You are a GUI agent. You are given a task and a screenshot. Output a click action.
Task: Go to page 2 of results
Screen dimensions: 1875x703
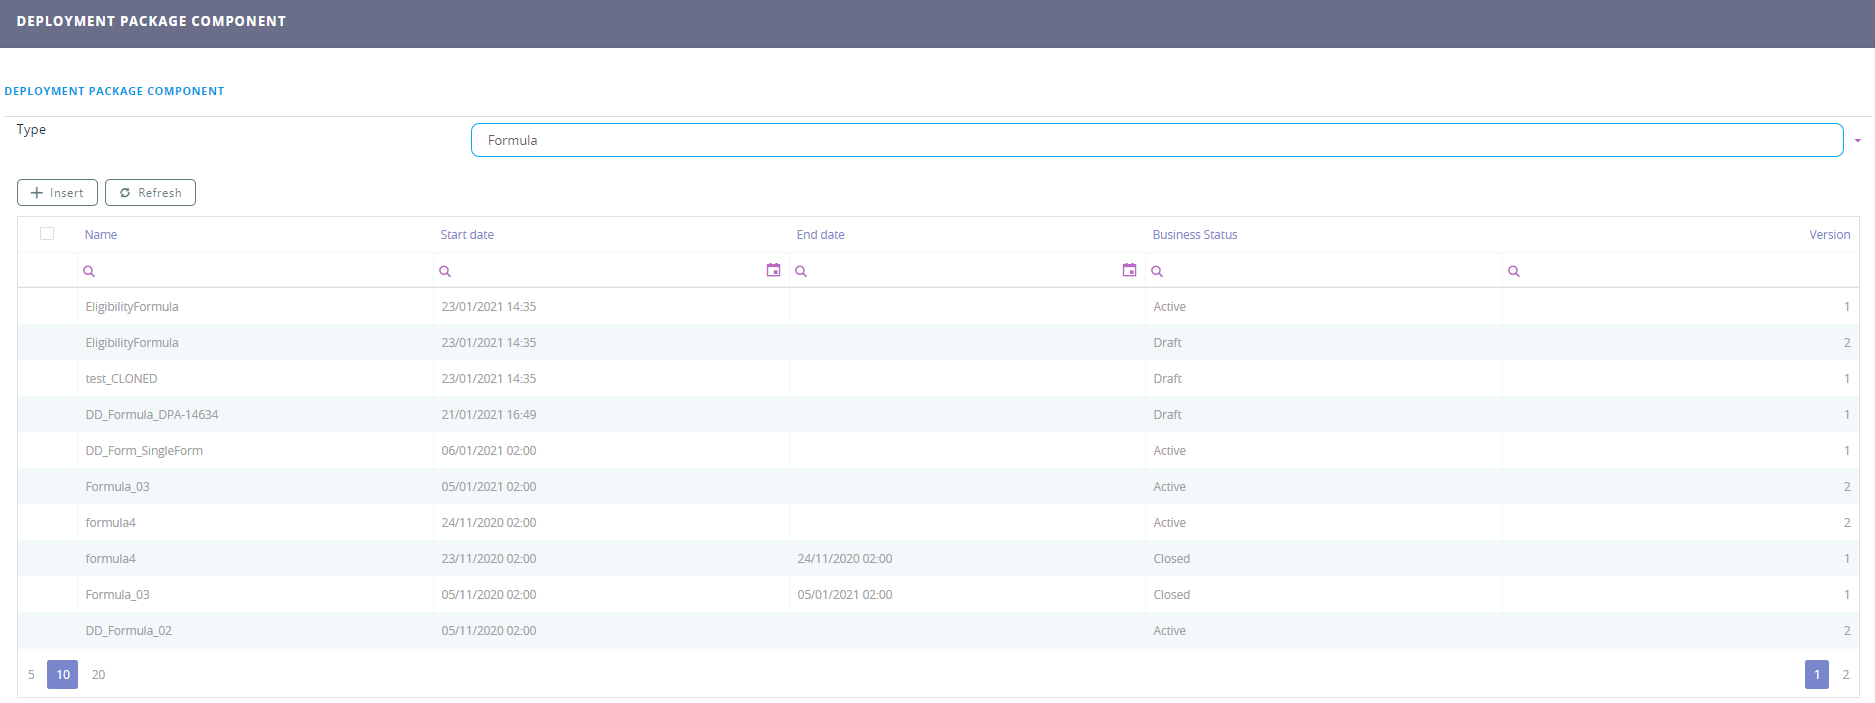pos(1845,675)
